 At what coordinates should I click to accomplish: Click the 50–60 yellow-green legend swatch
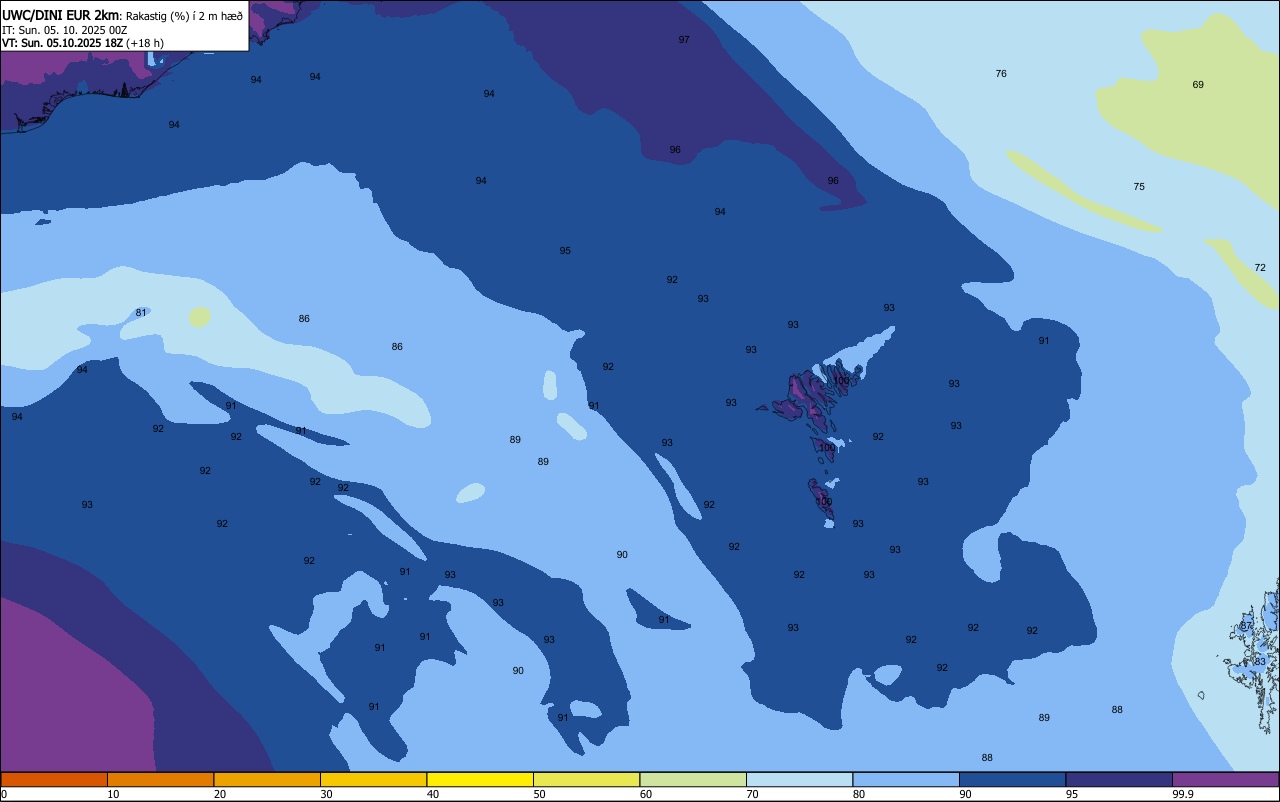pyautogui.click(x=586, y=779)
